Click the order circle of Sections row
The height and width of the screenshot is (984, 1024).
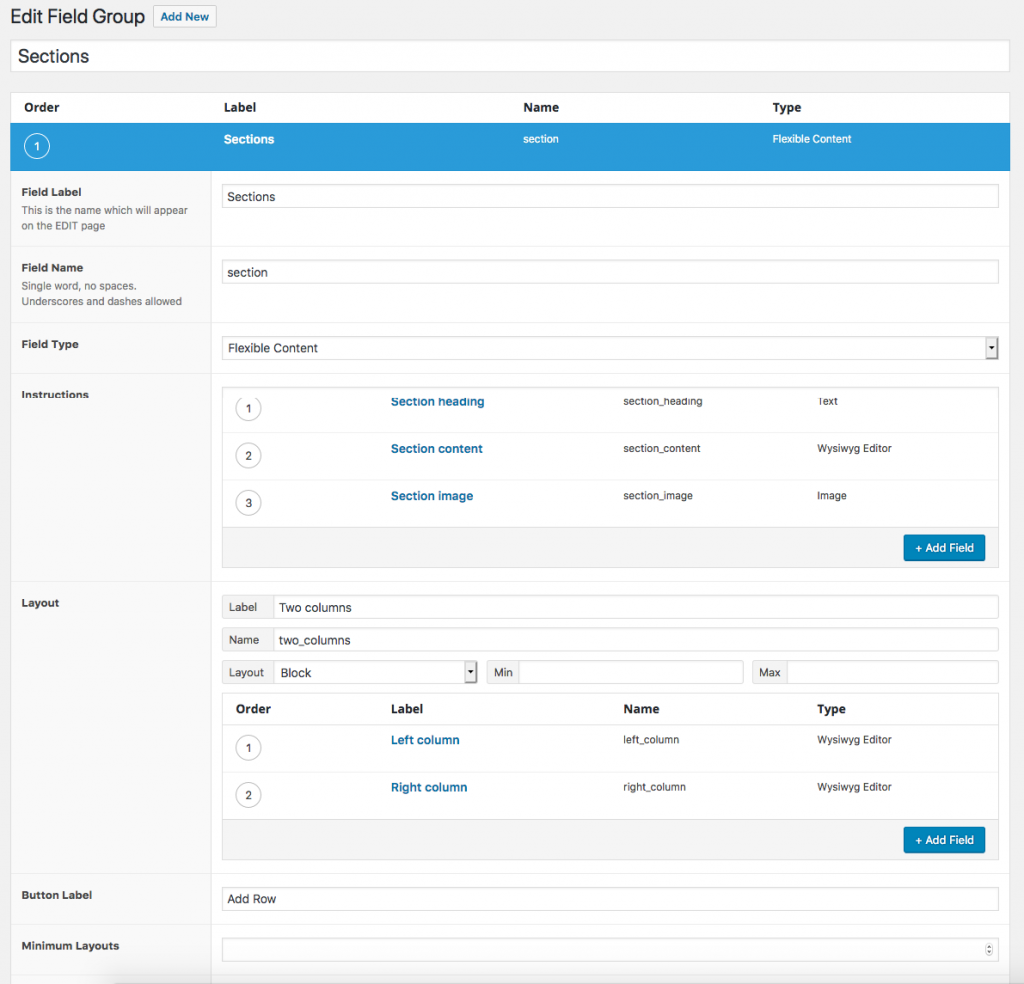coord(37,146)
